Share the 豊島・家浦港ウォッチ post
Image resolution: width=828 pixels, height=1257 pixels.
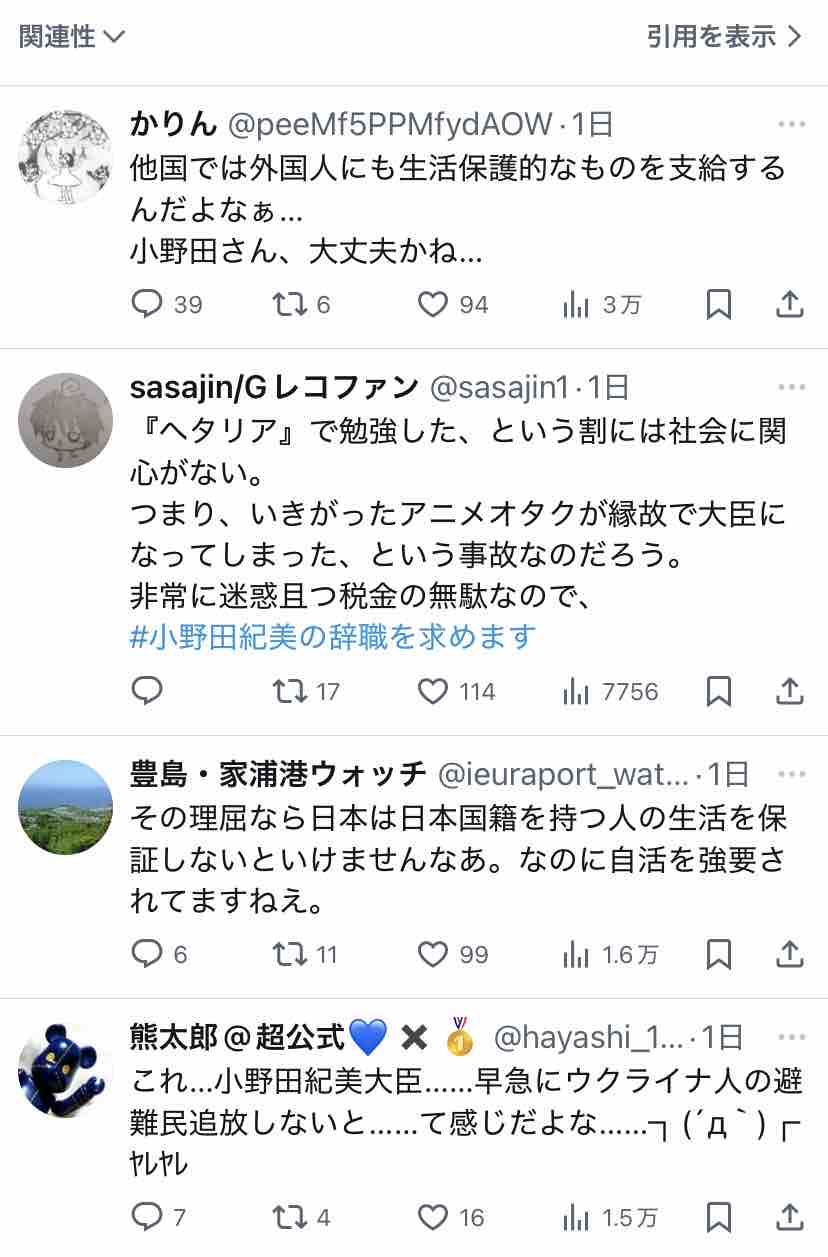790,954
